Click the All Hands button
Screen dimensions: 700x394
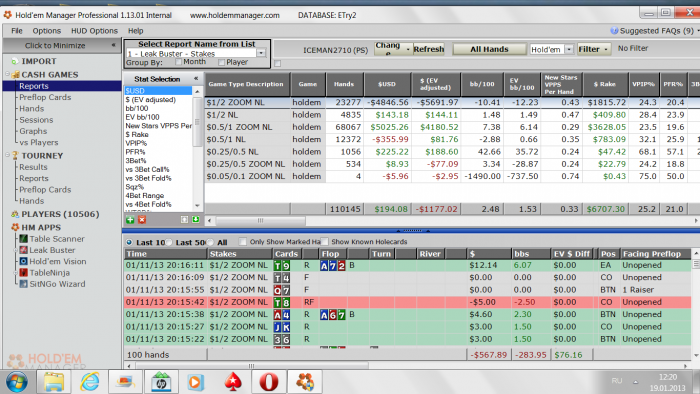(489, 49)
